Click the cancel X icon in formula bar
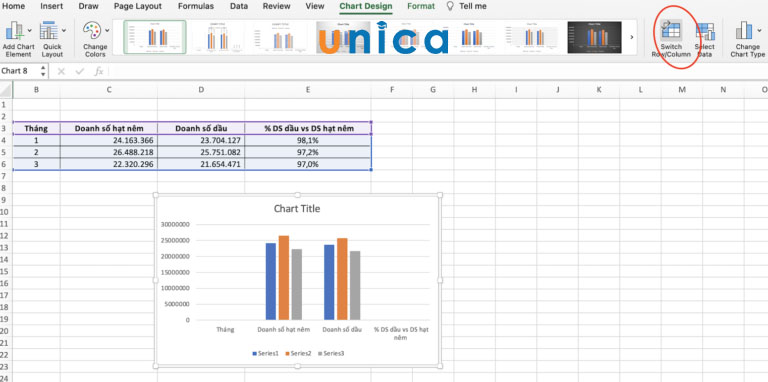768x382 pixels. (x=61, y=72)
